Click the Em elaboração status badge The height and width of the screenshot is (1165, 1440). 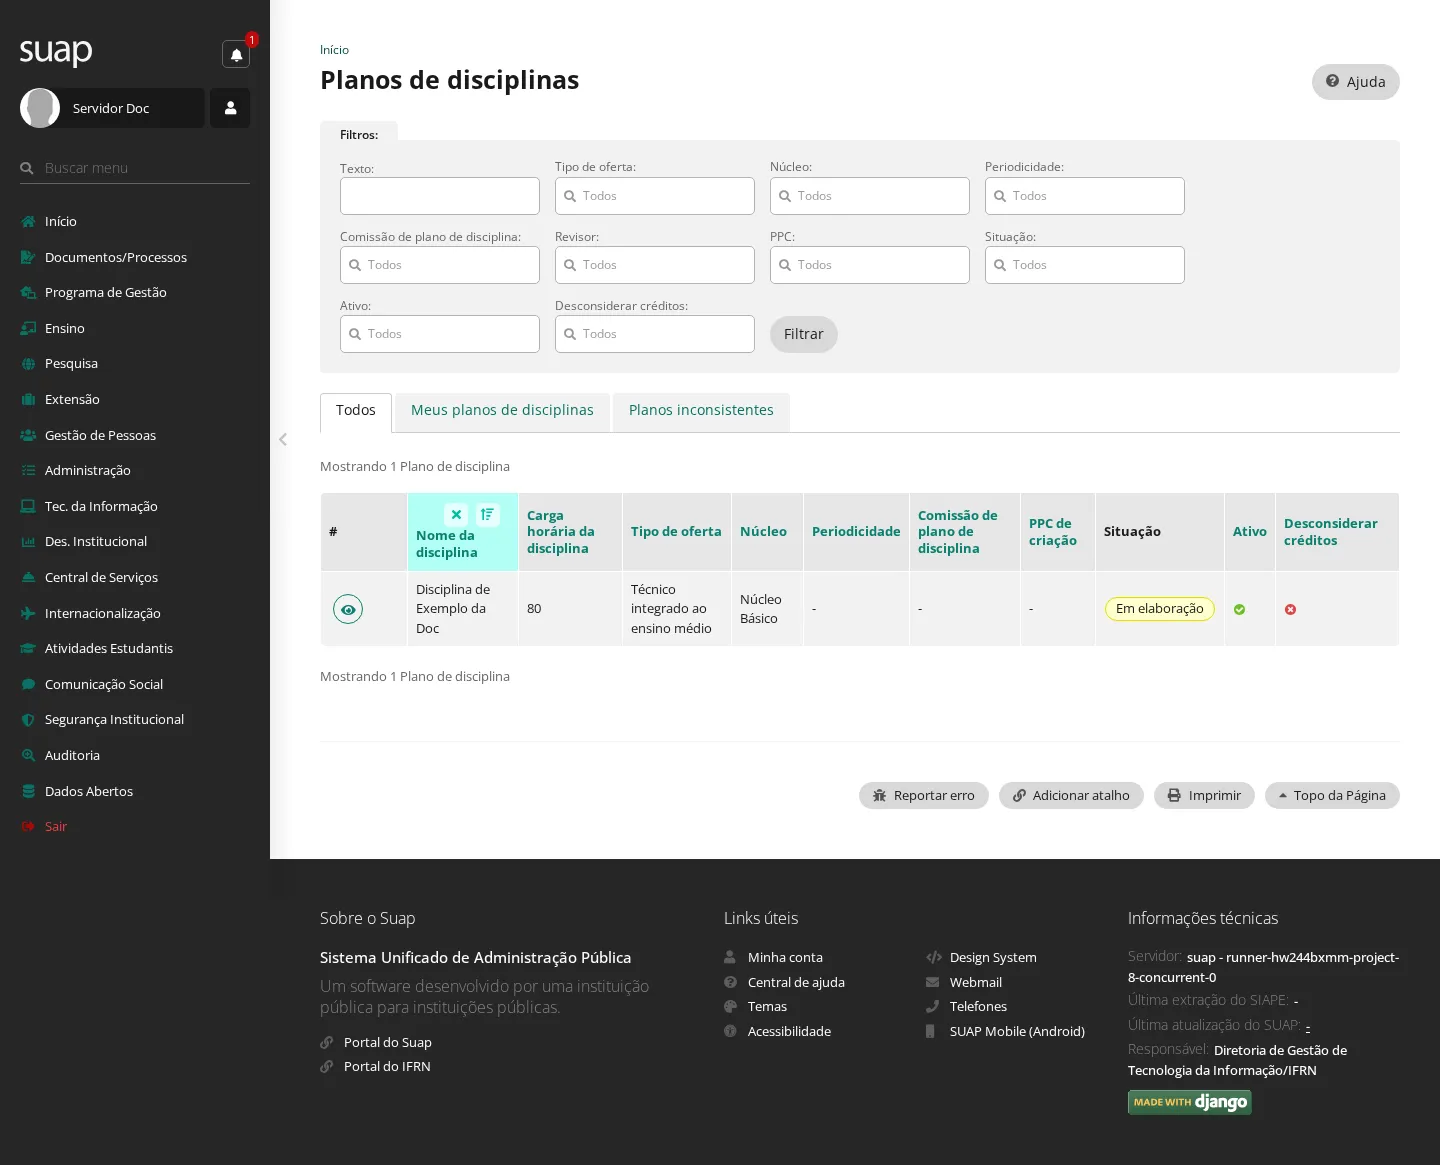pos(1160,609)
